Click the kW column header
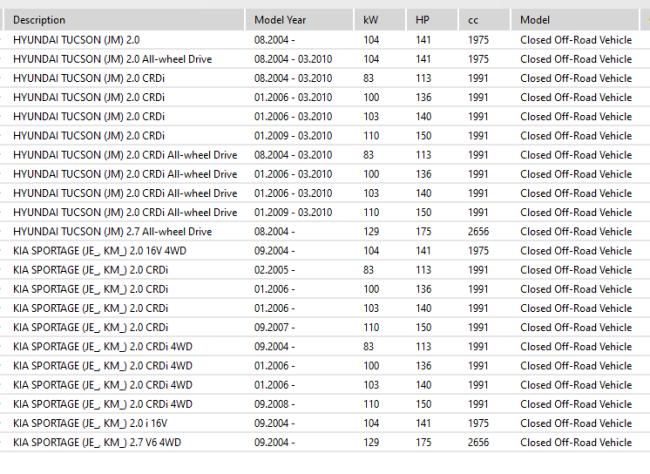Image resolution: width=650 pixels, height=474 pixels. pos(379,20)
